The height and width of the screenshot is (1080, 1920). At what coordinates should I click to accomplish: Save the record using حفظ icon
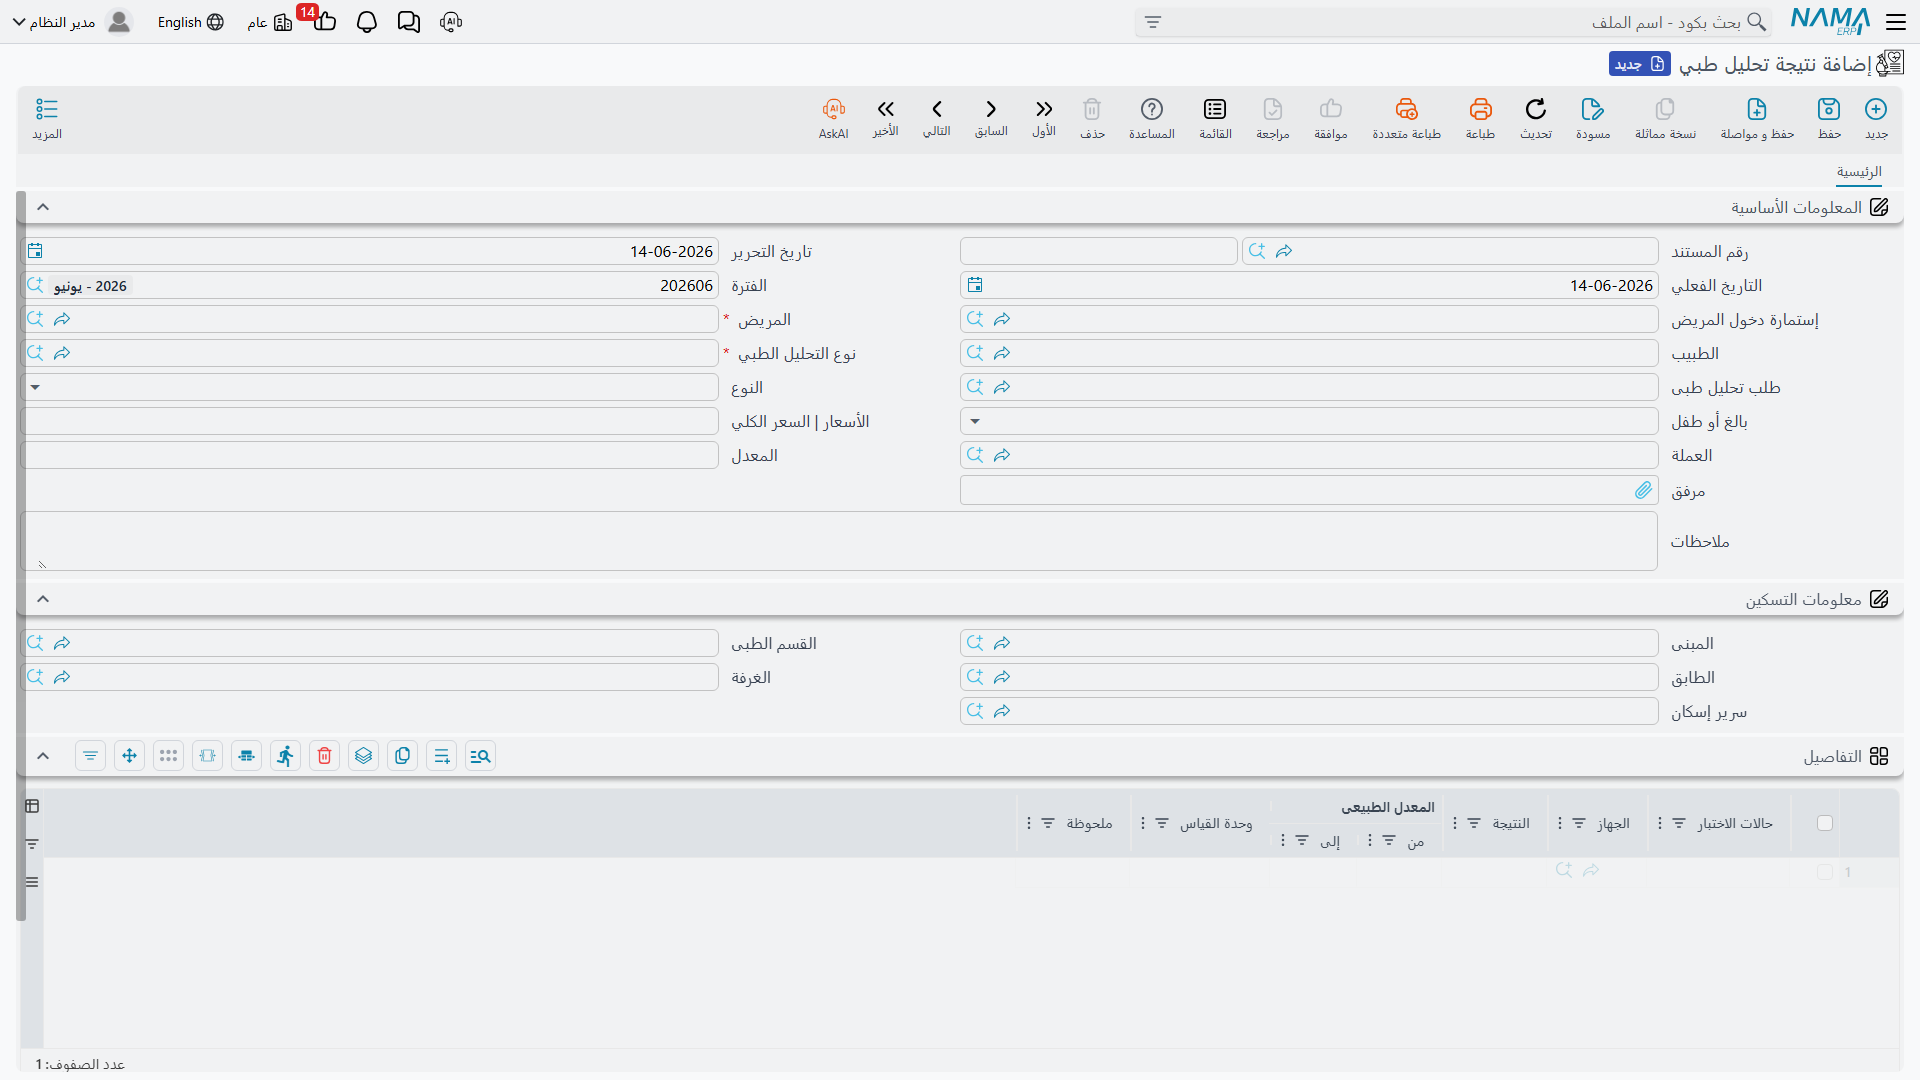tap(1829, 118)
